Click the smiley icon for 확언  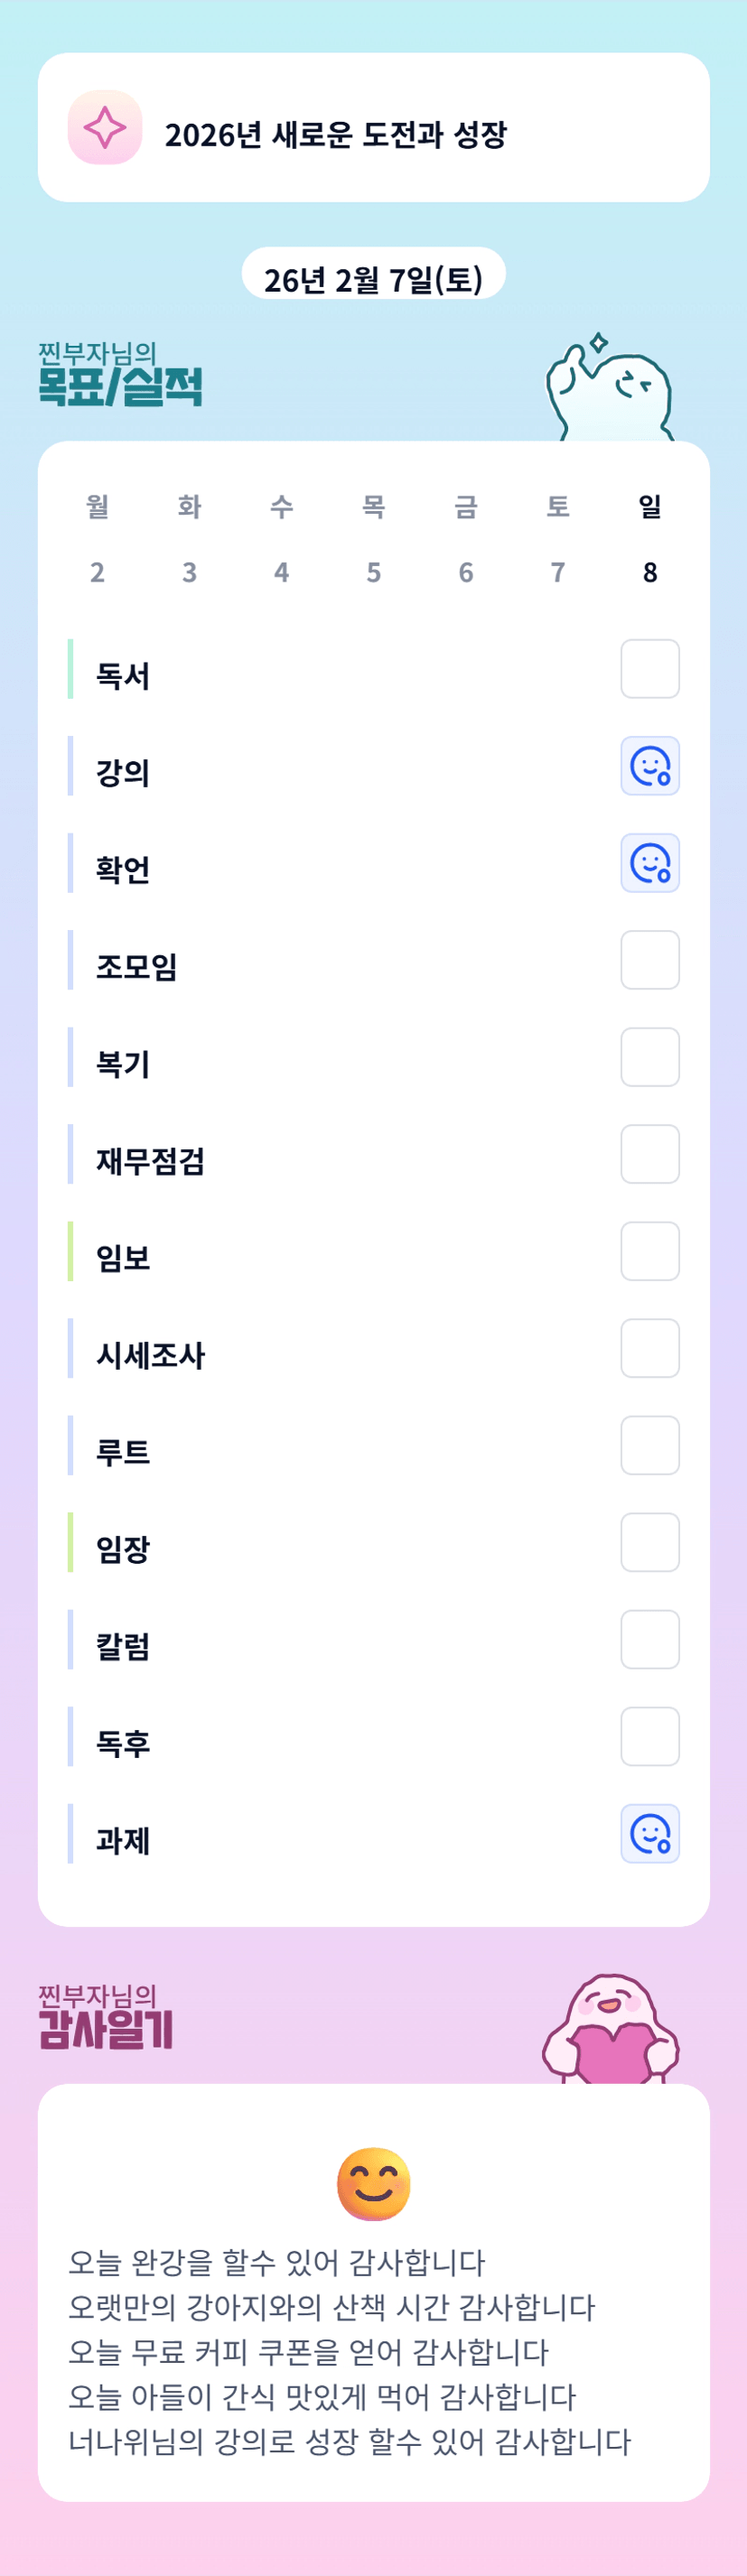[x=650, y=863]
